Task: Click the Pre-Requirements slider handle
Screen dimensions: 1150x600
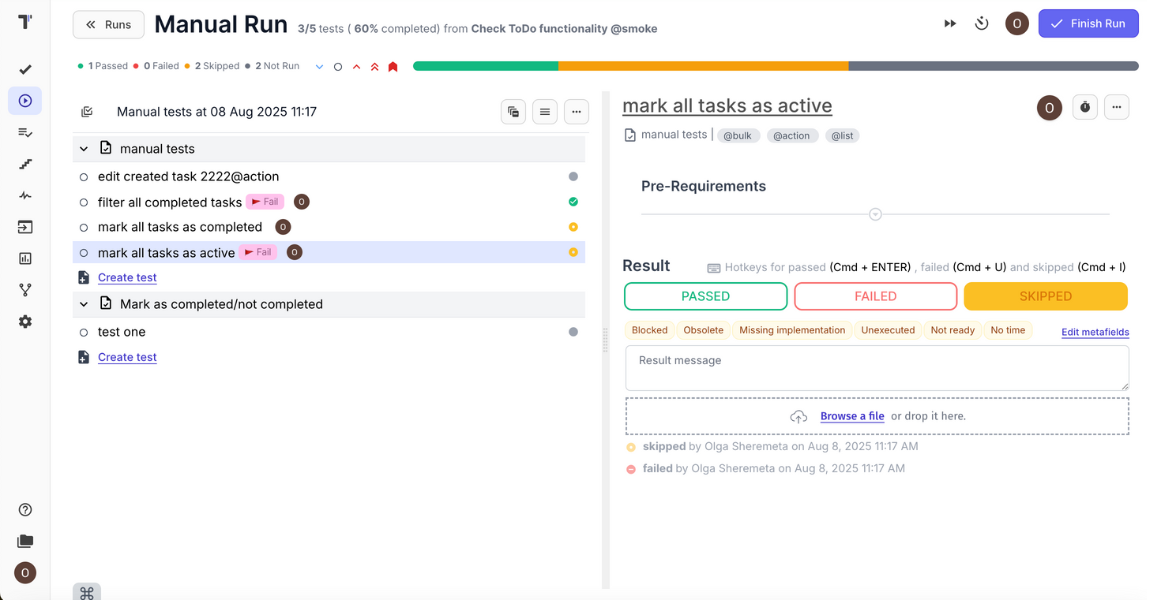Action: click(875, 213)
